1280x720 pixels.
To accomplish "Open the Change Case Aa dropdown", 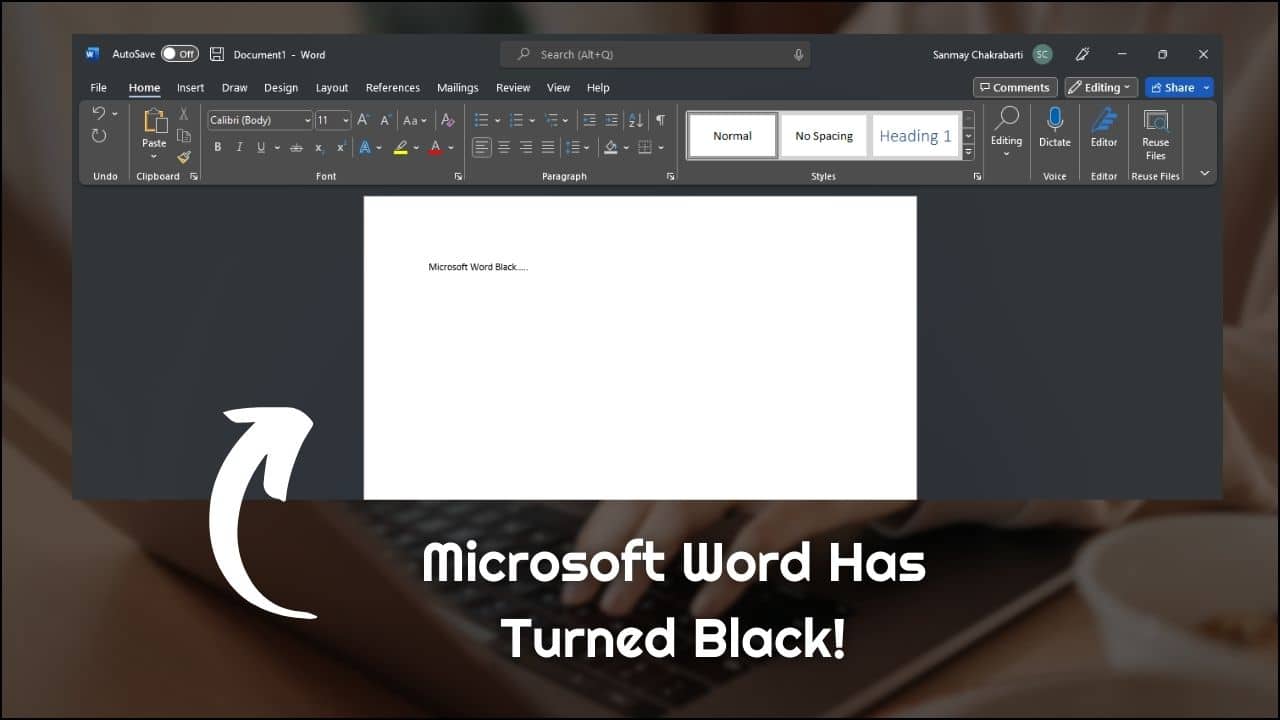I will click(x=414, y=120).
